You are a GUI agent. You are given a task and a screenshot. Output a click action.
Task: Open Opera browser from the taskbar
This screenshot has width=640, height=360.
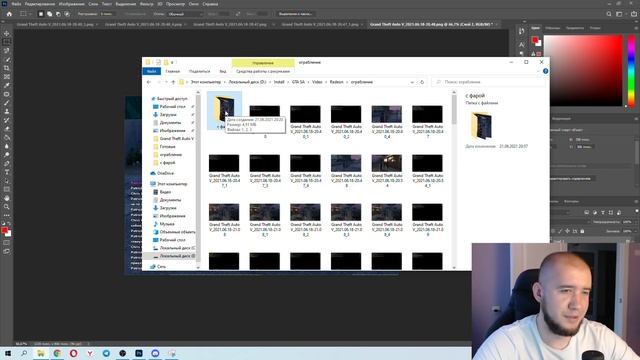(73, 353)
